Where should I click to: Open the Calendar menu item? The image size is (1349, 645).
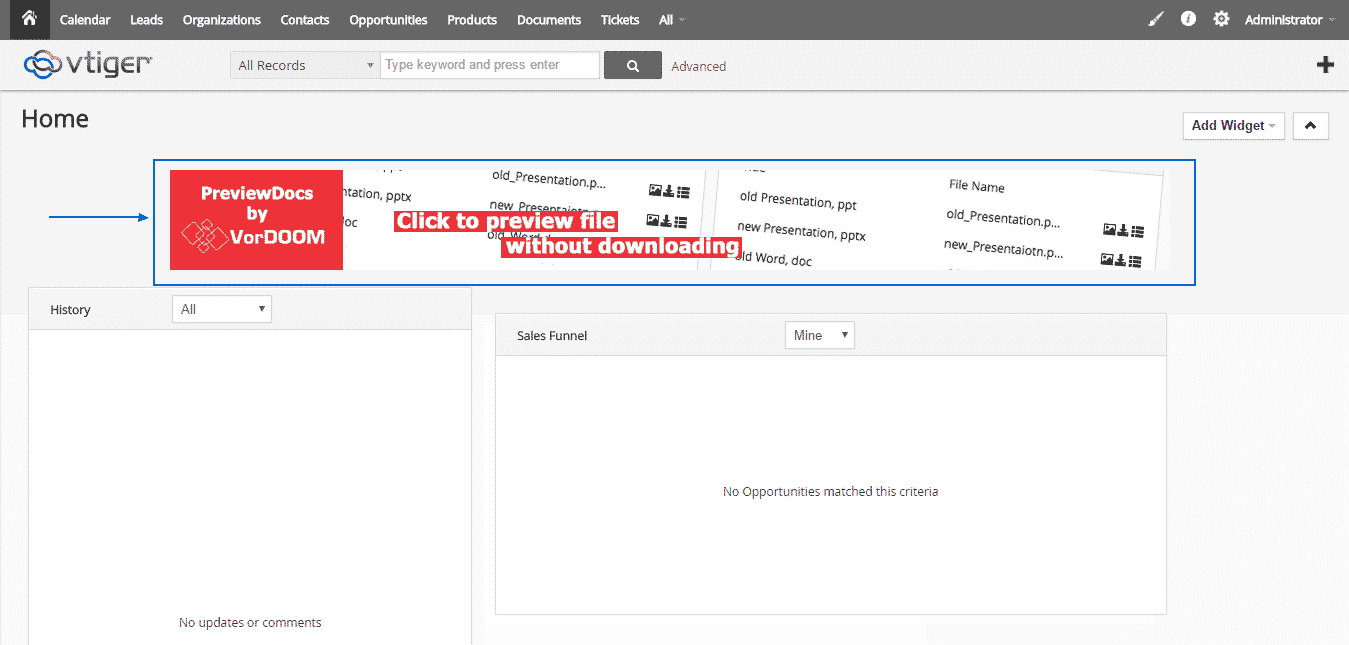(x=85, y=20)
